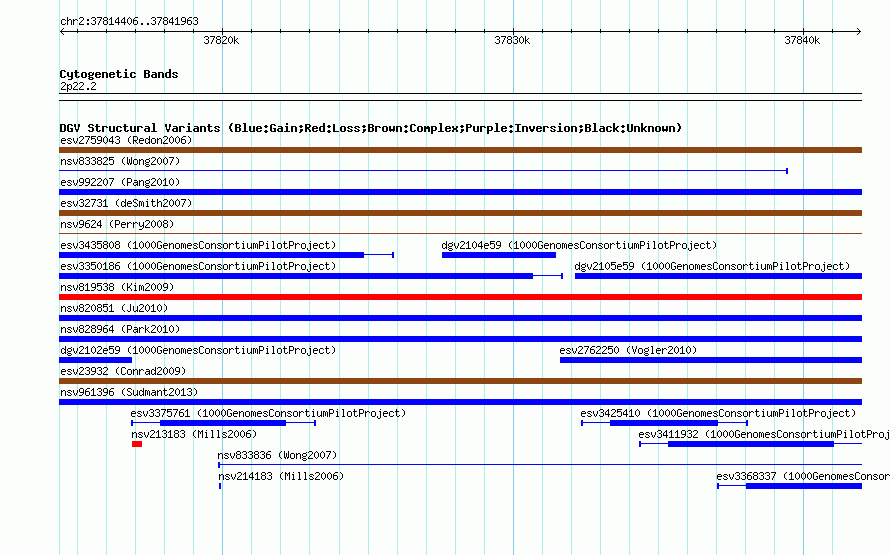Click the esv3375761 thick blue bar
The width and height of the screenshot is (890, 555).
tap(223, 423)
